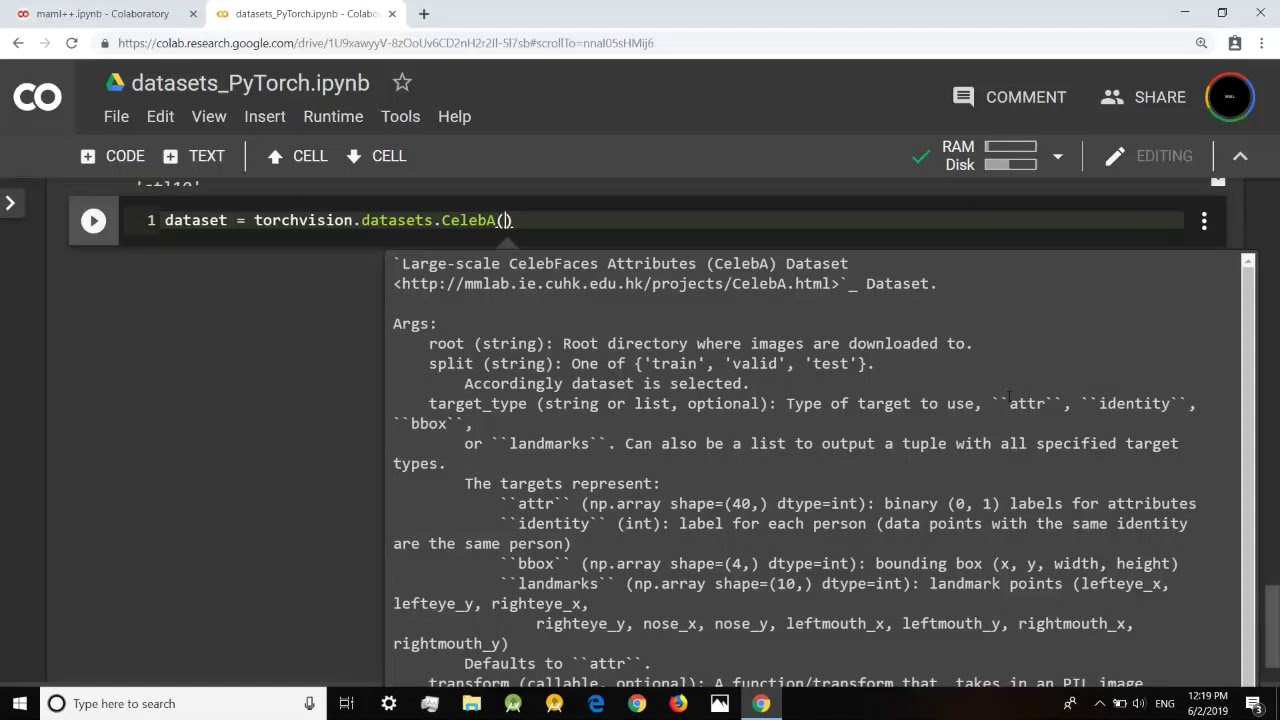Move cell up with the up-arrow CELL button
This screenshot has height=720, width=1280.
click(x=297, y=156)
